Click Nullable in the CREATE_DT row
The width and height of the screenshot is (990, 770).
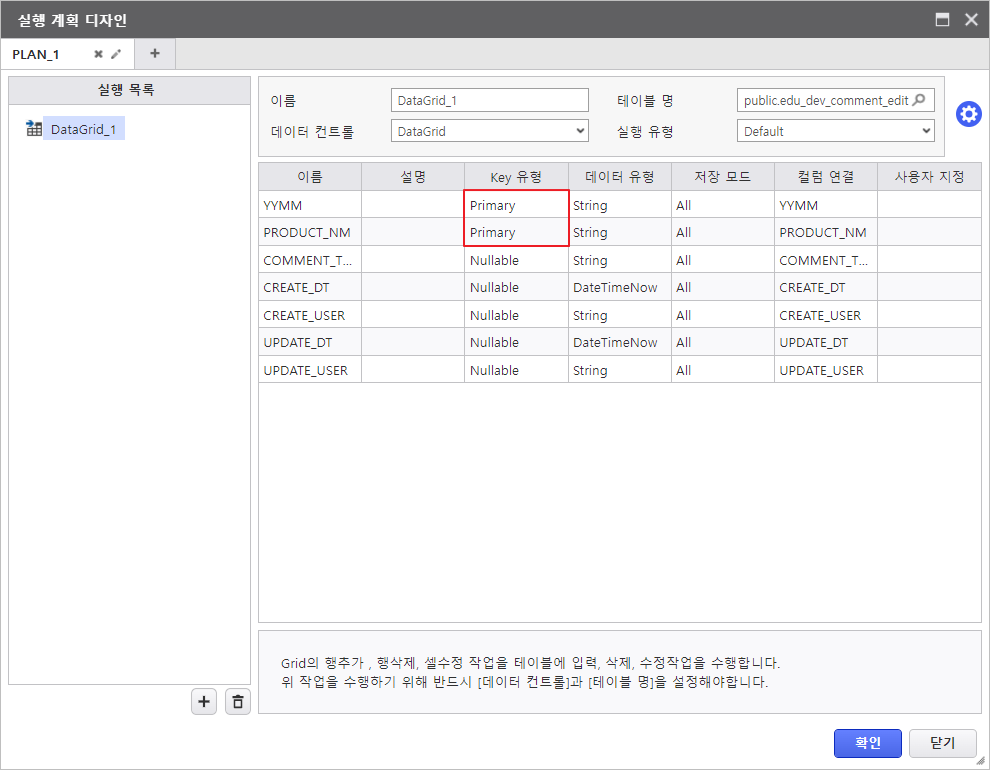516,287
